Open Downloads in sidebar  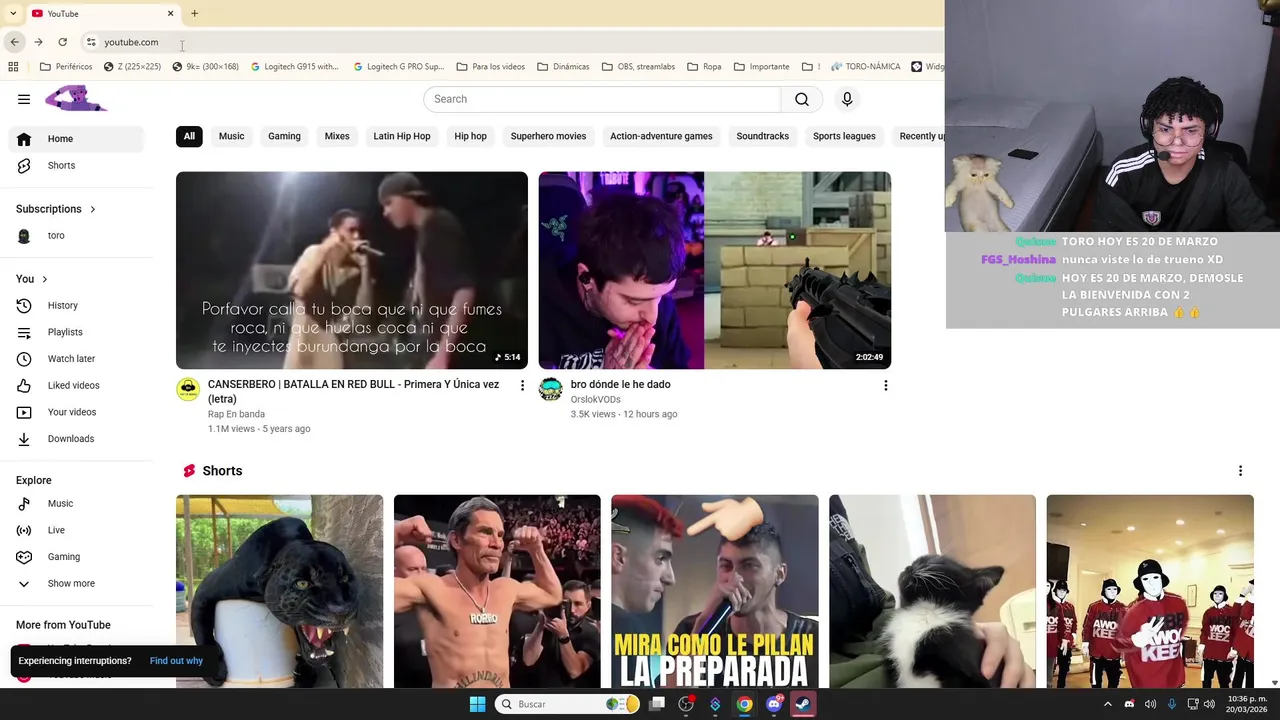click(x=76, y=438)
